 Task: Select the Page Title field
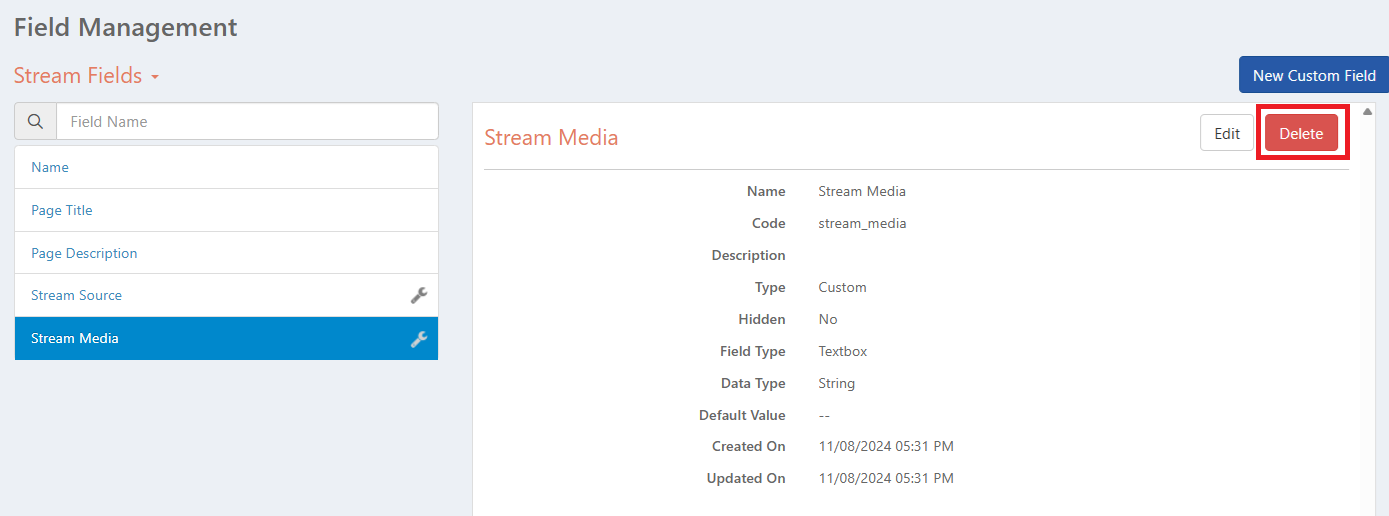click(226, 210)
